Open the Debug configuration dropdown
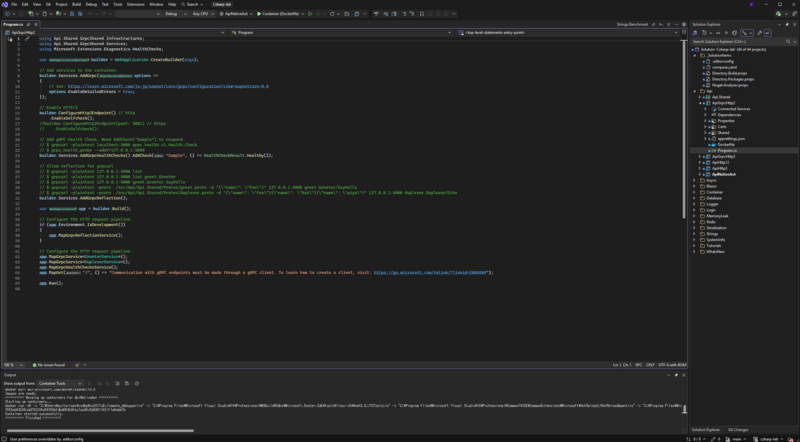 (176, 14)
